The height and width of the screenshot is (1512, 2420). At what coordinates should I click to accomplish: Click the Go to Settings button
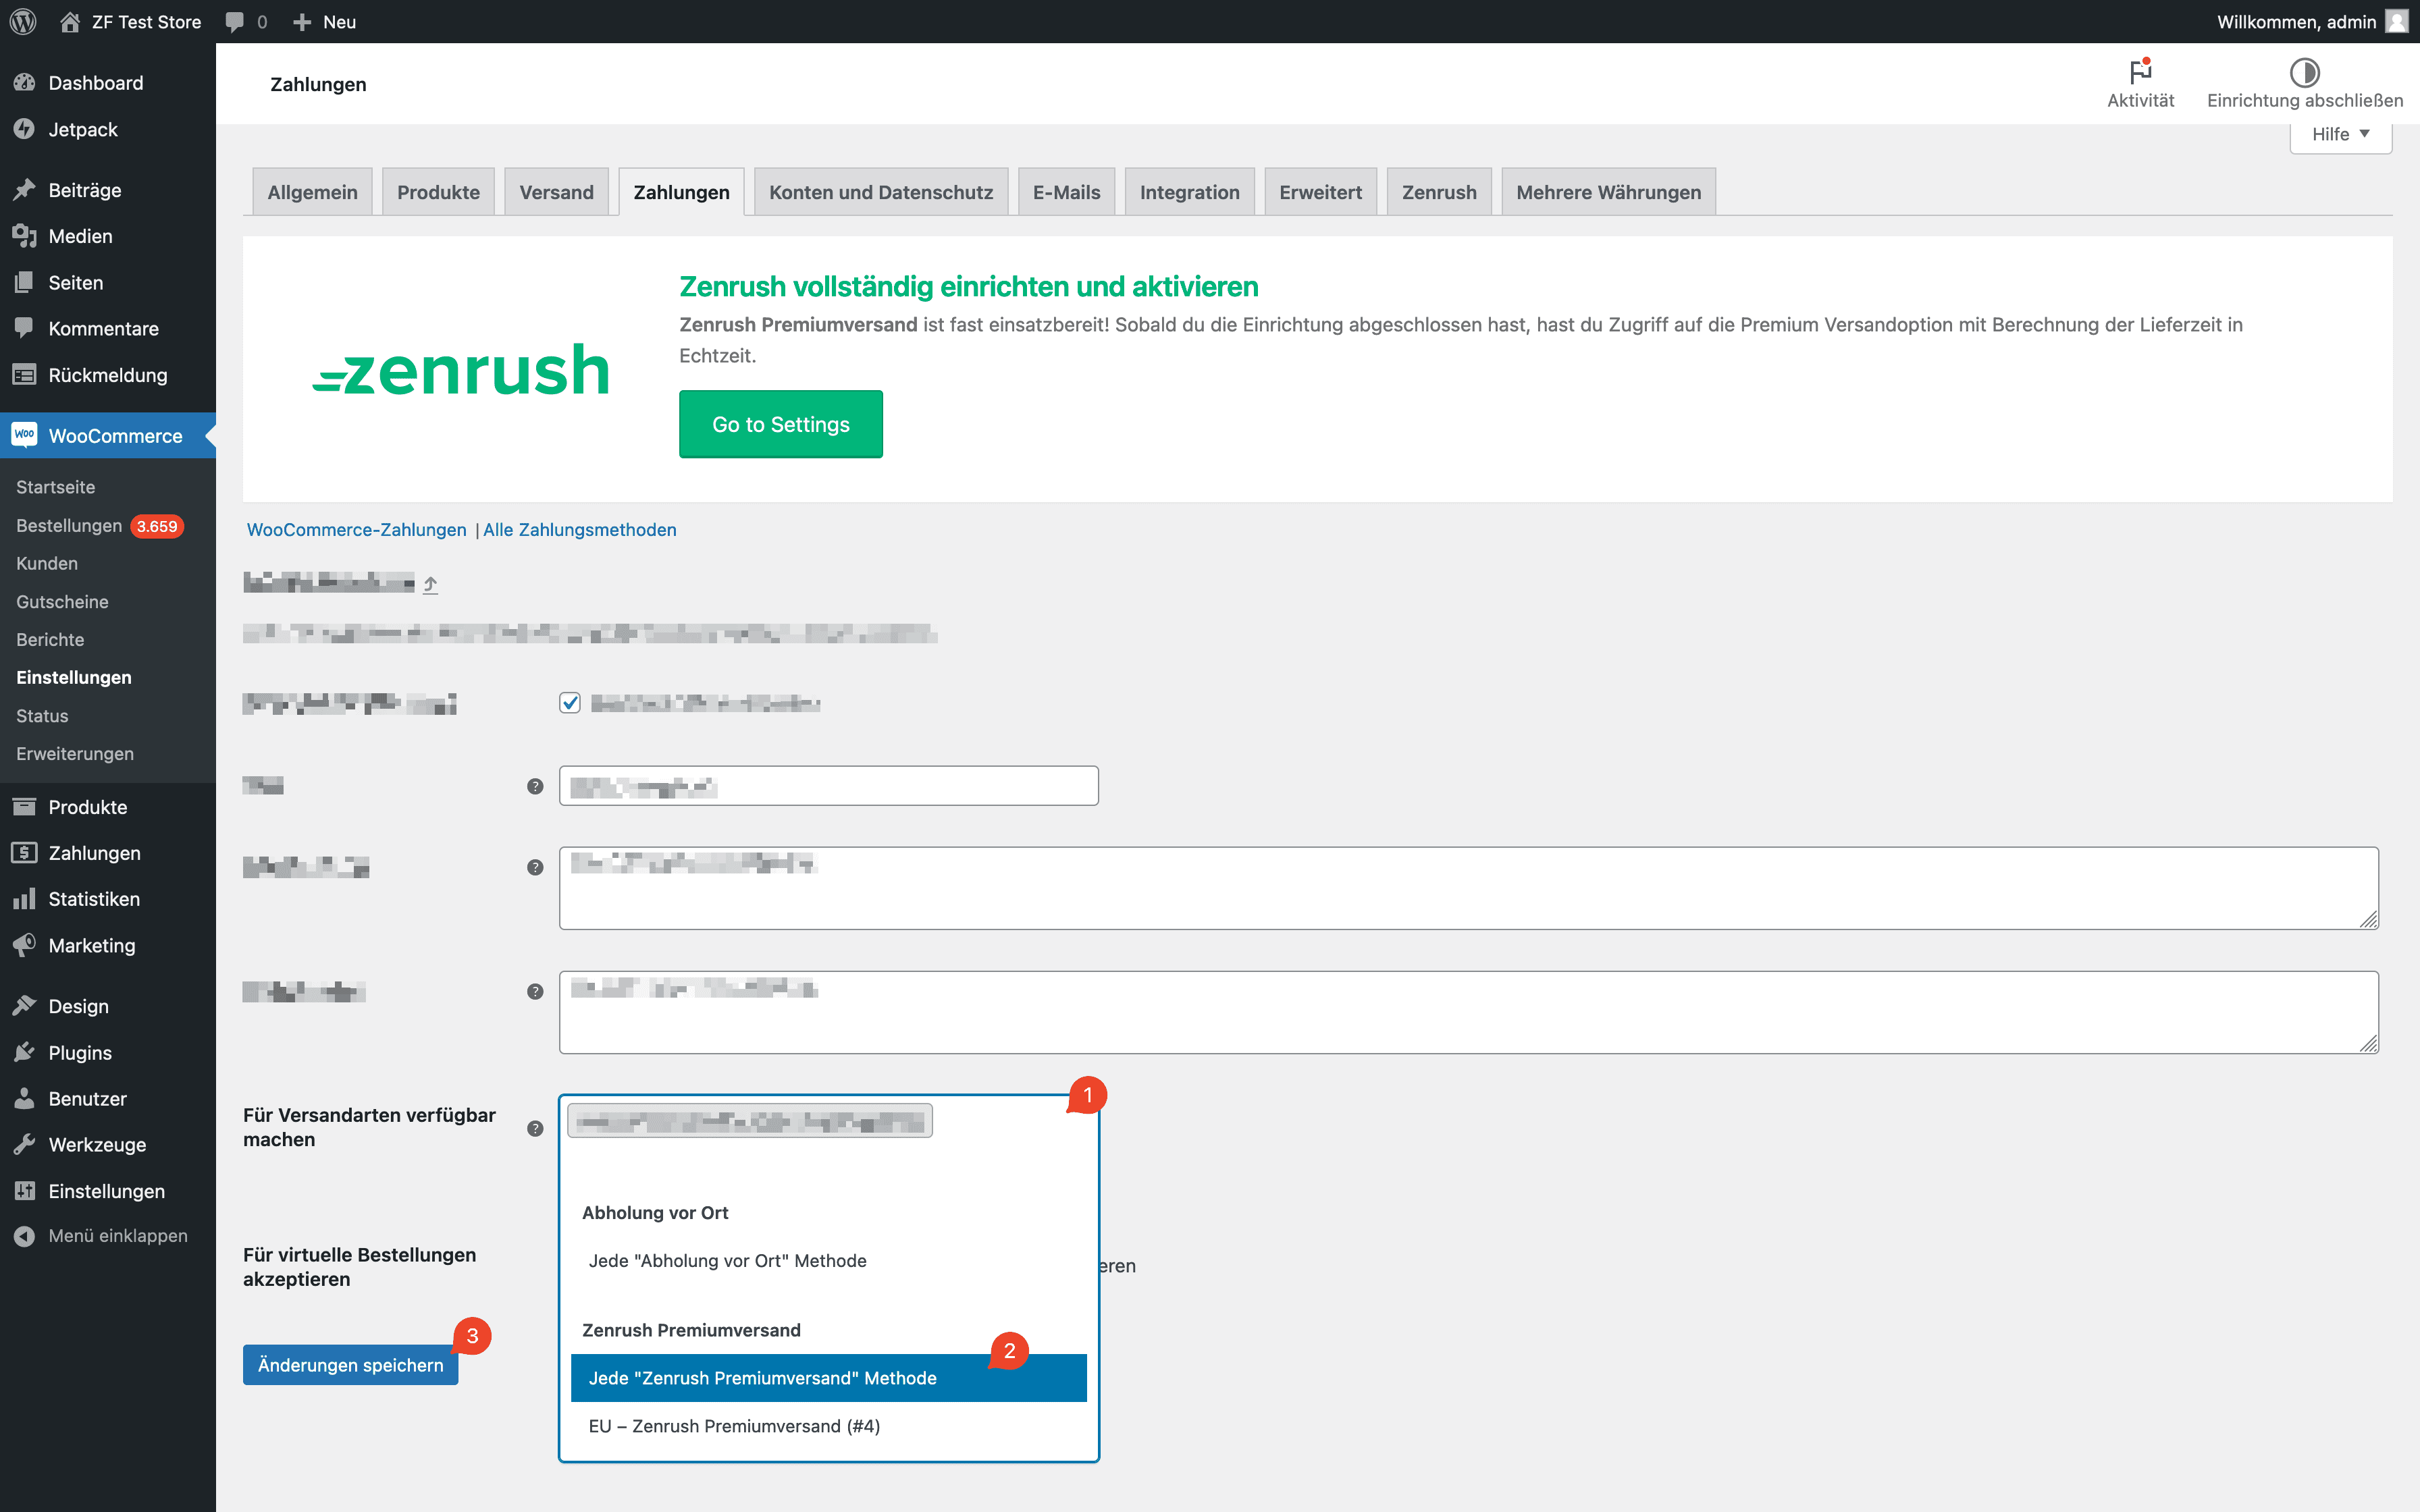pos(780,424)
